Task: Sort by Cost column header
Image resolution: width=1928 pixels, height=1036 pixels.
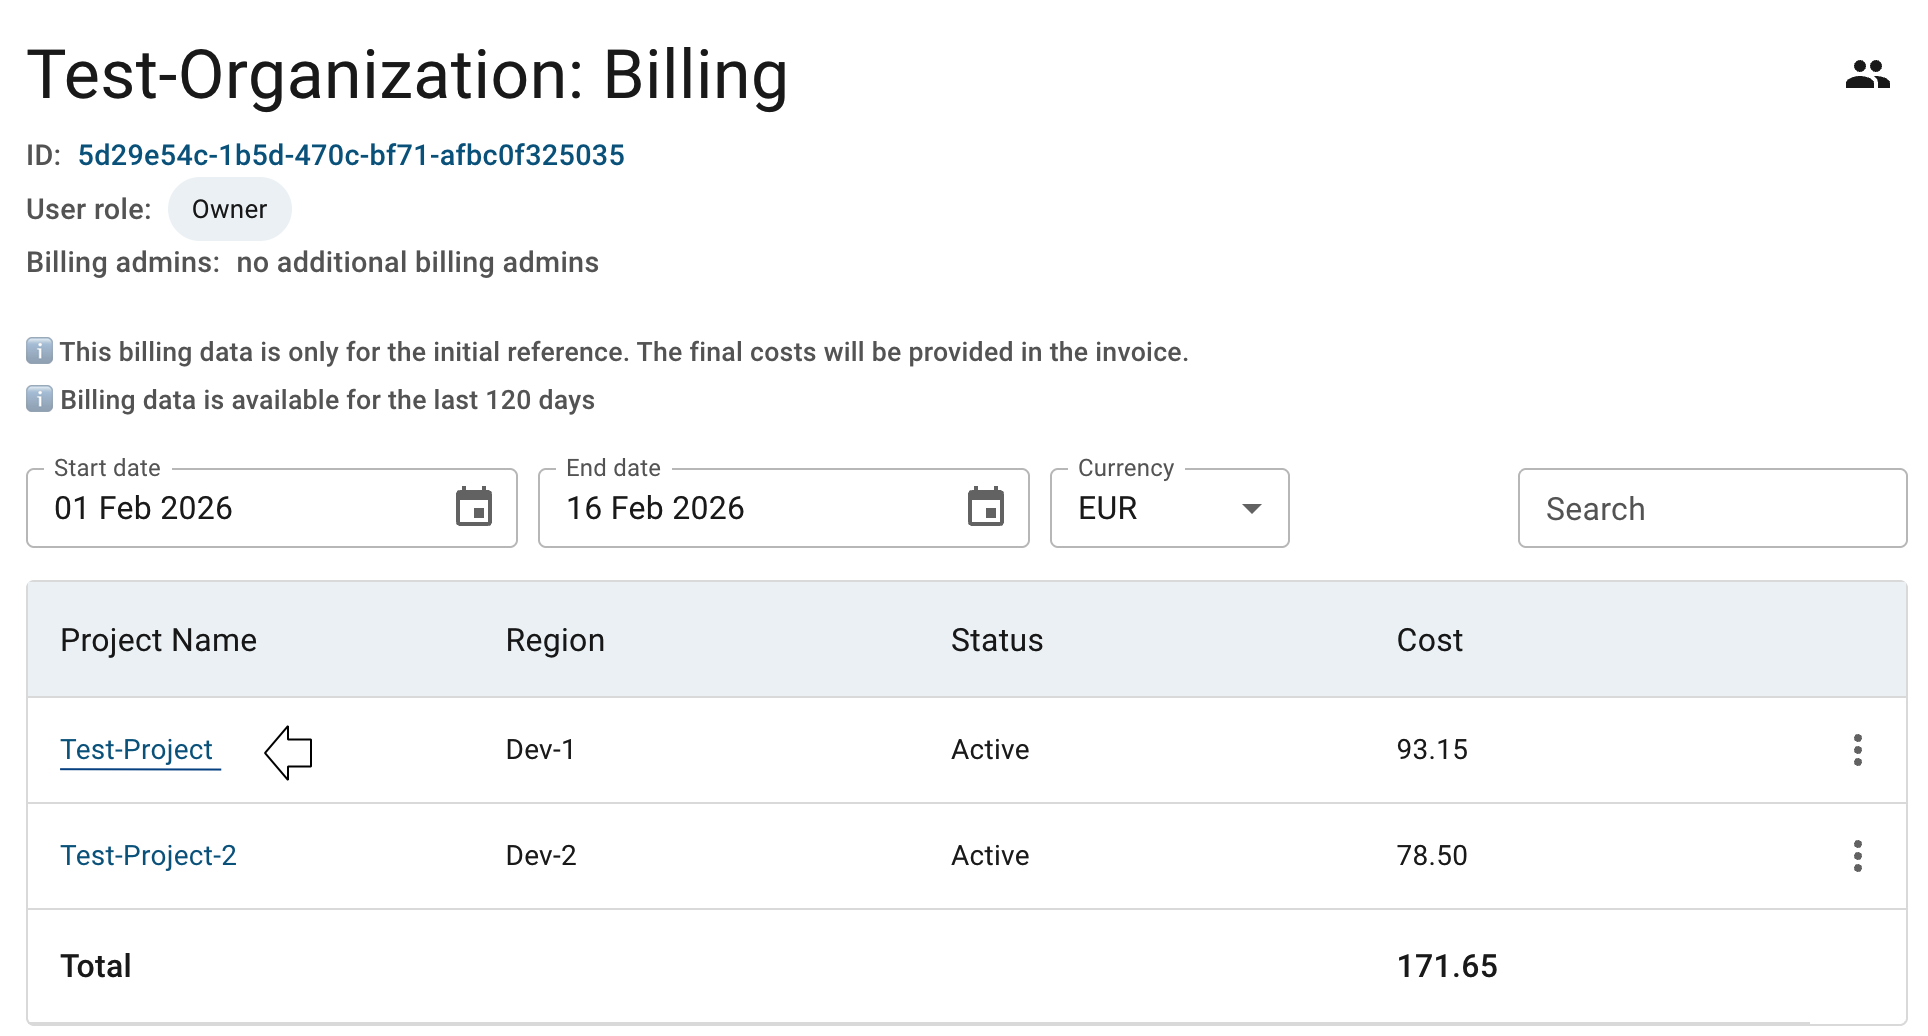Action: pos(1429,640)
